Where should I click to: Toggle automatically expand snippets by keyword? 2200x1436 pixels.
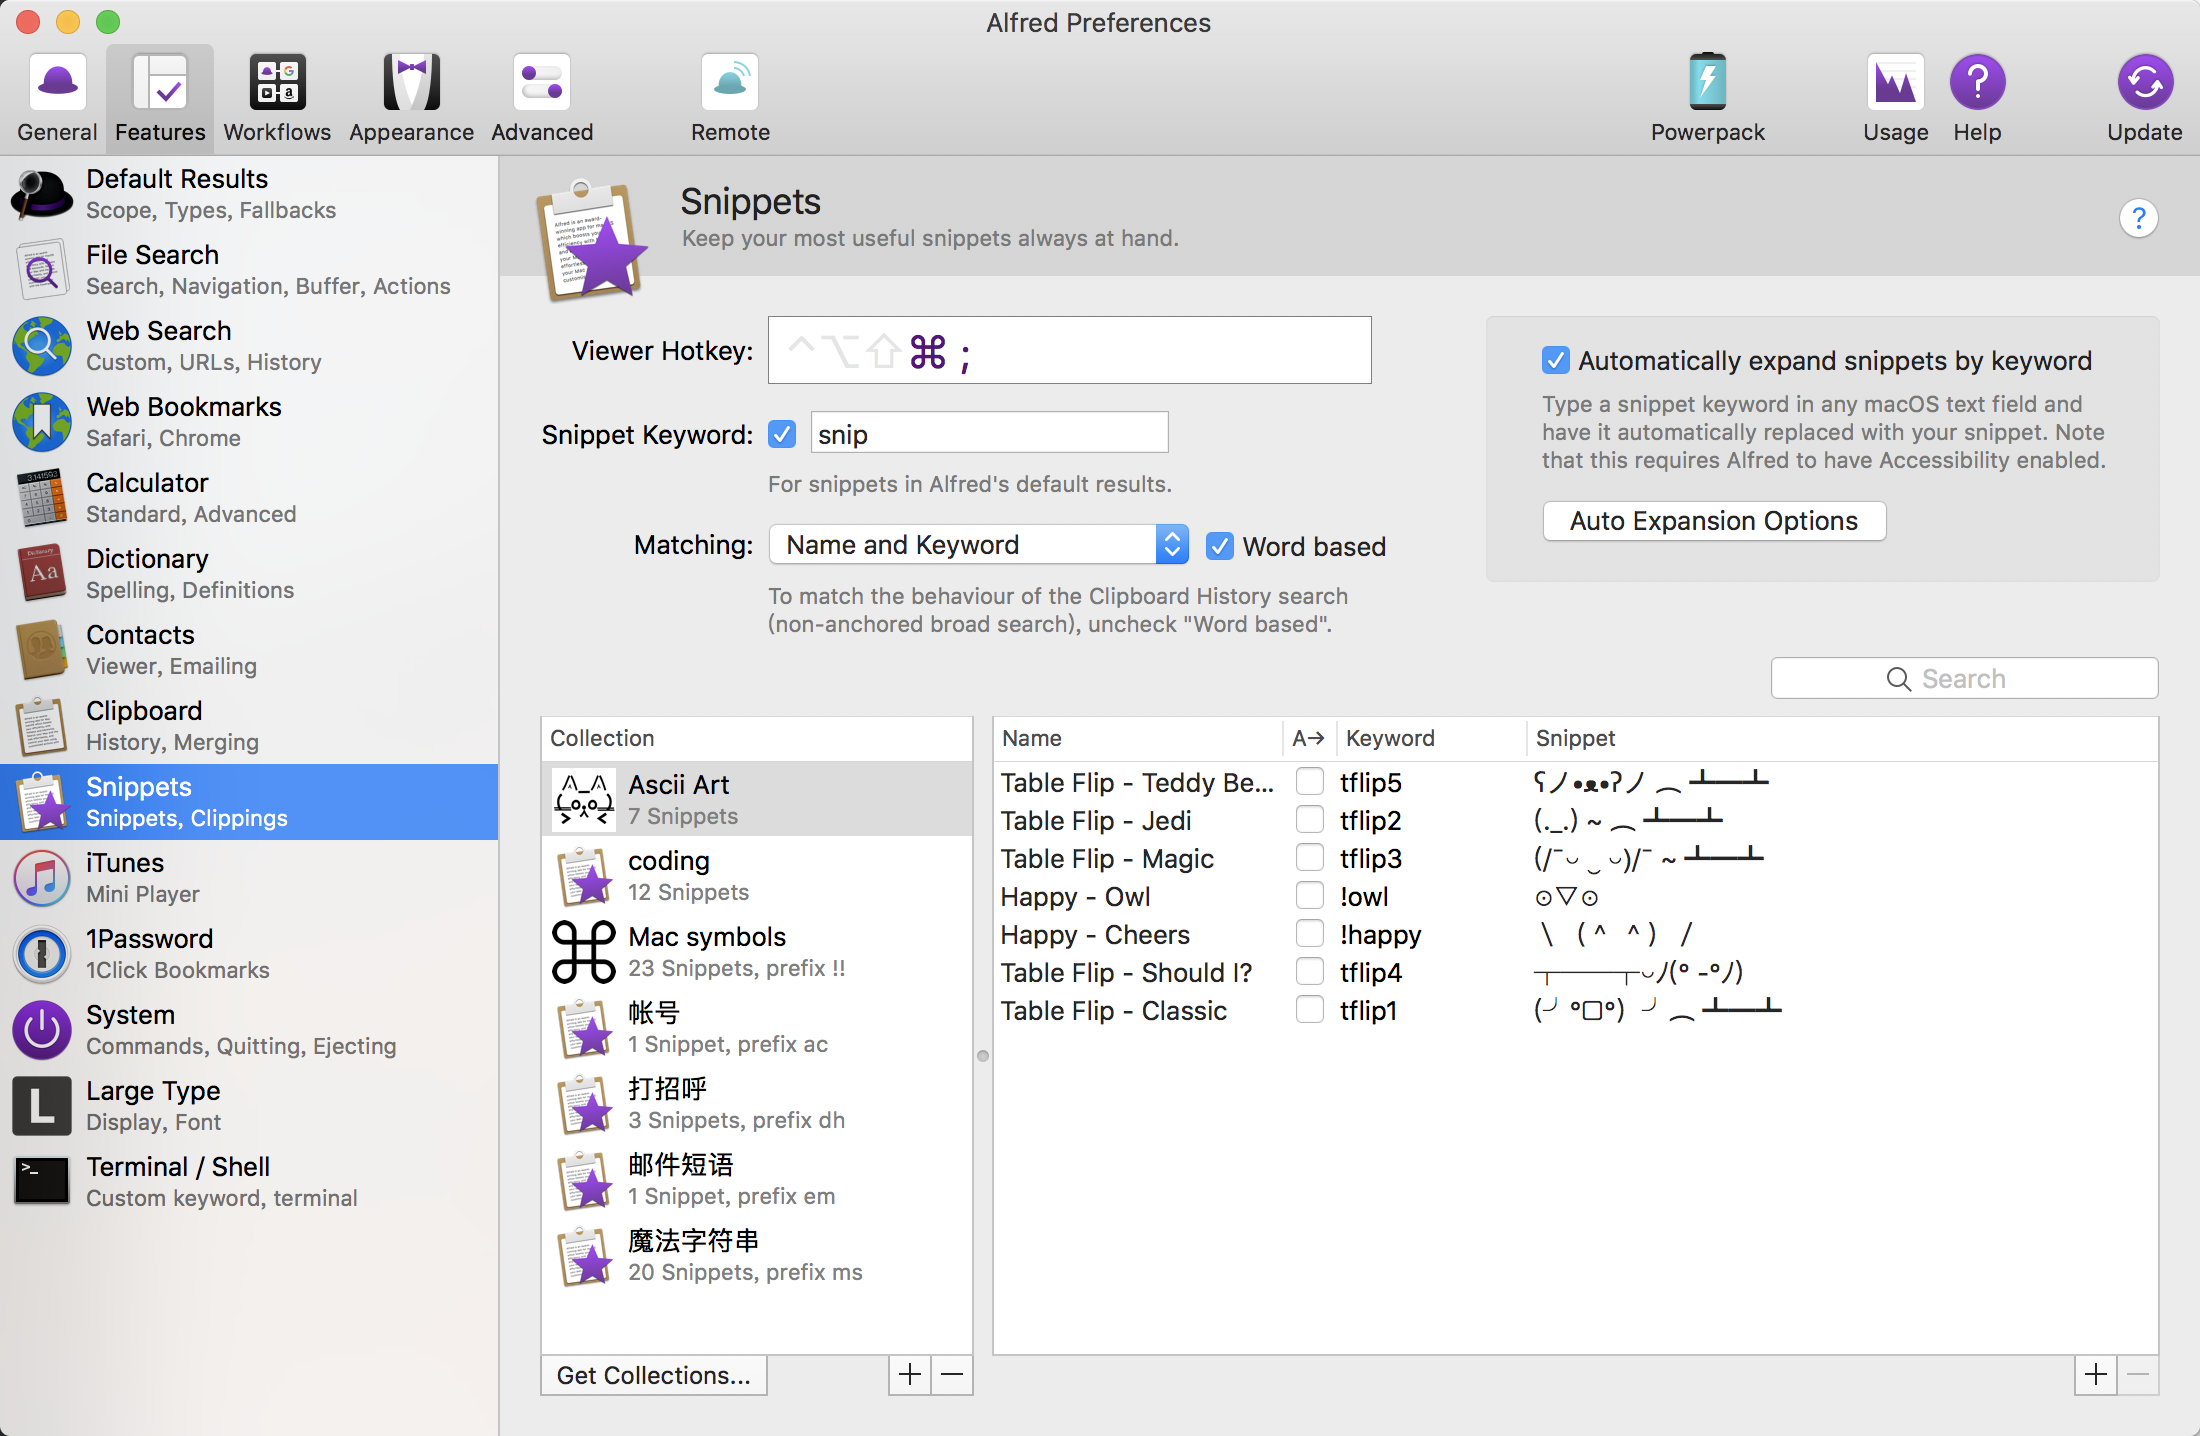tap(1555, 361)
